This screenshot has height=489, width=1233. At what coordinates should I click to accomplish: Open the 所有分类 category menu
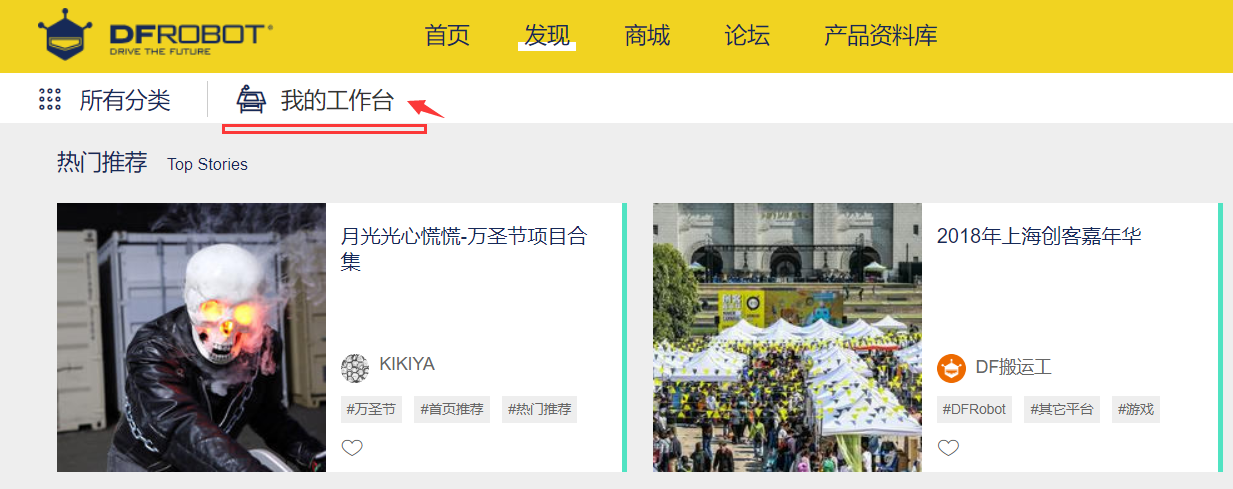[x=125, y=100]
